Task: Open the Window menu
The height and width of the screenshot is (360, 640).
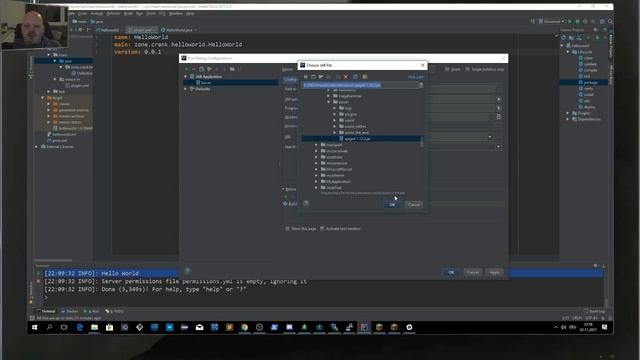Action: click(x=176, y=13)
